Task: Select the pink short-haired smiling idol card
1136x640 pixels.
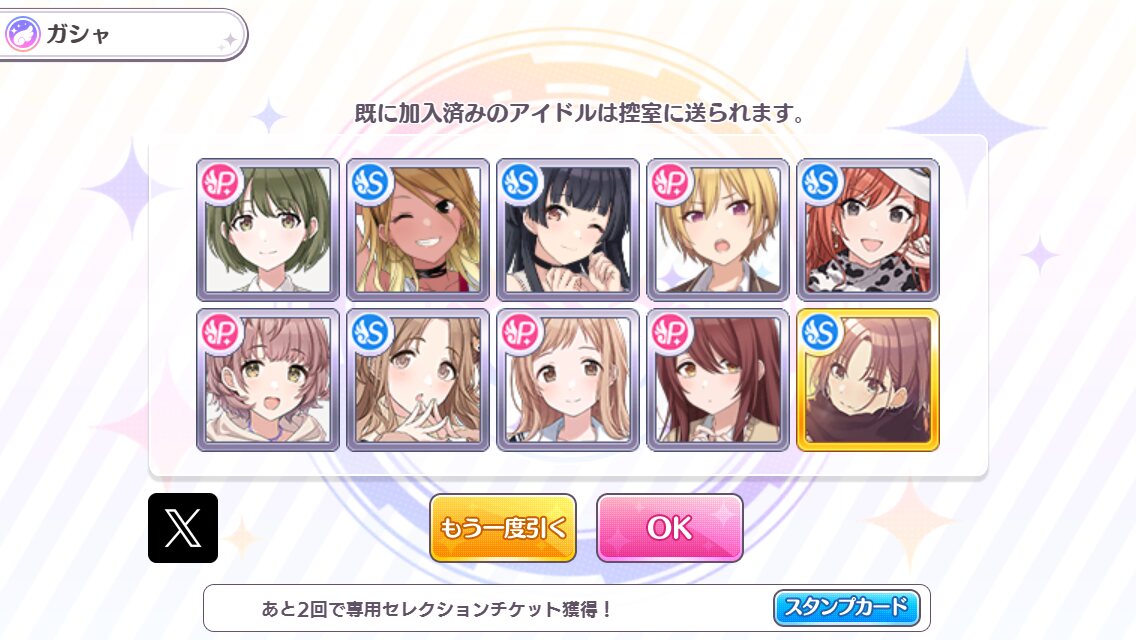Action: pos(268,380)
